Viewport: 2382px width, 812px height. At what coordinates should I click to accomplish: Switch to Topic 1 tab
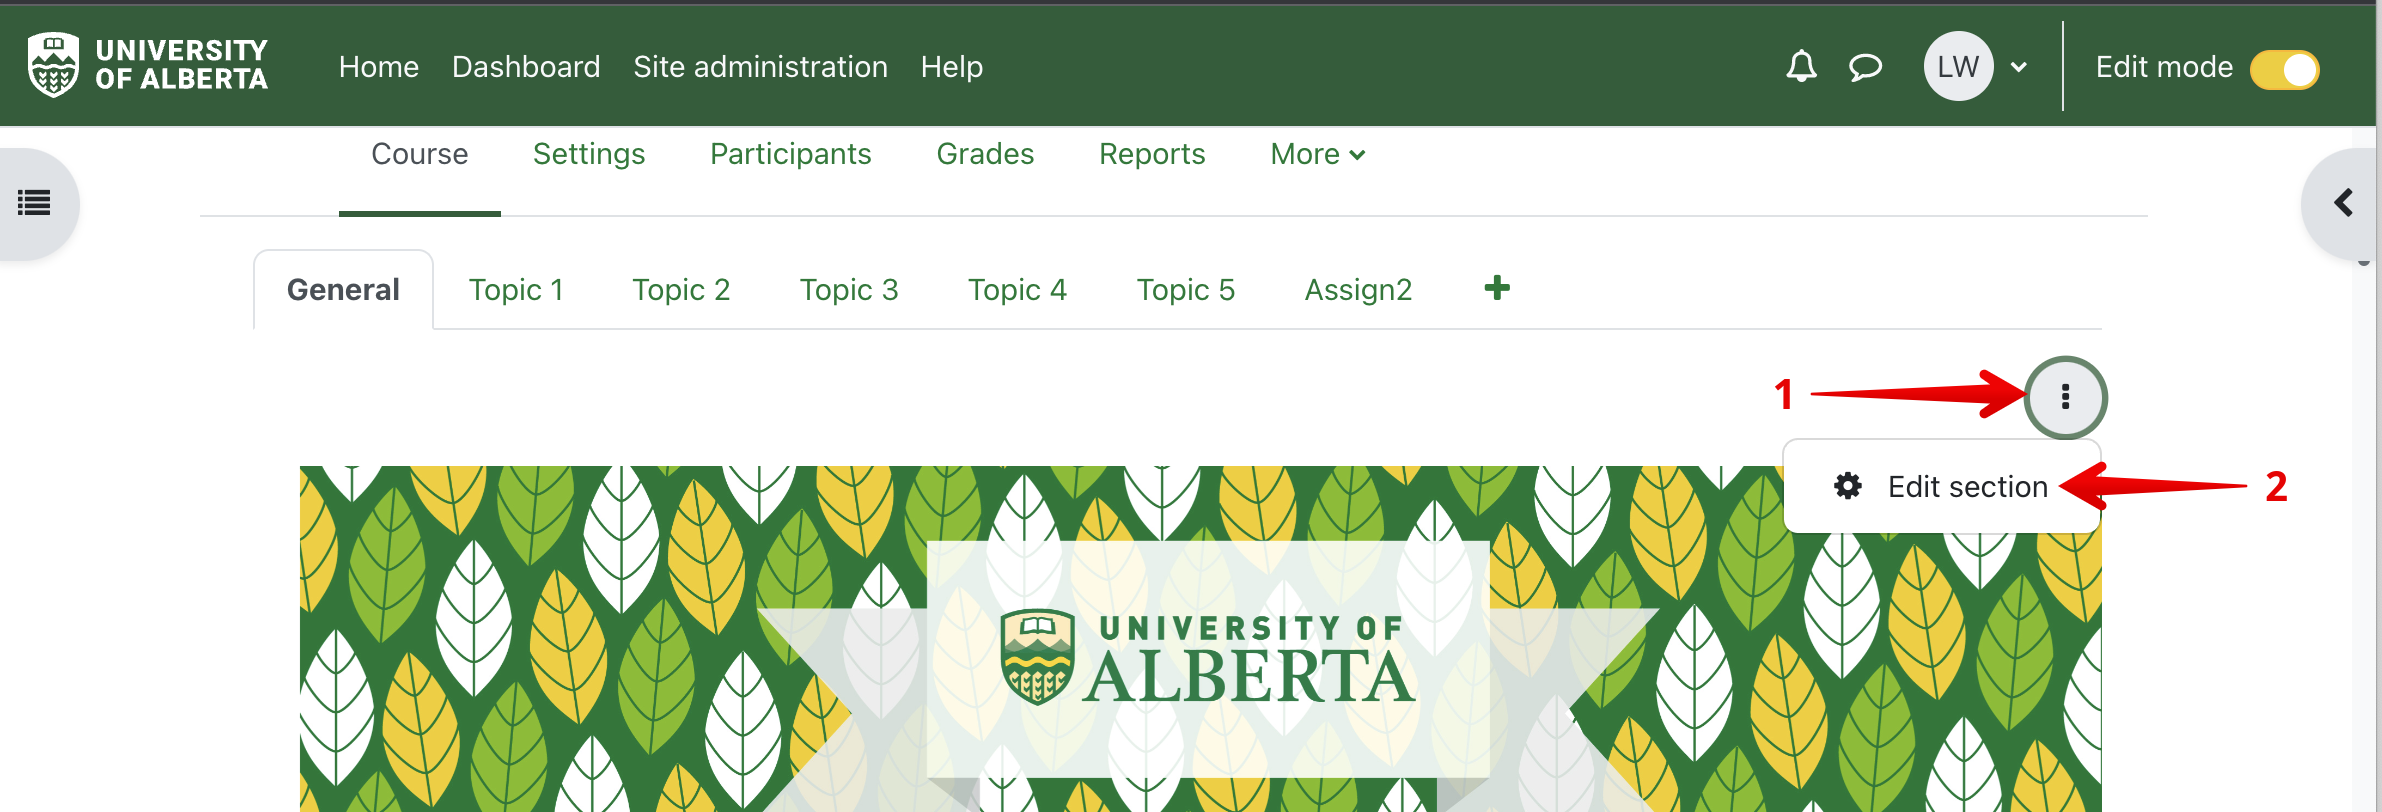516,290
